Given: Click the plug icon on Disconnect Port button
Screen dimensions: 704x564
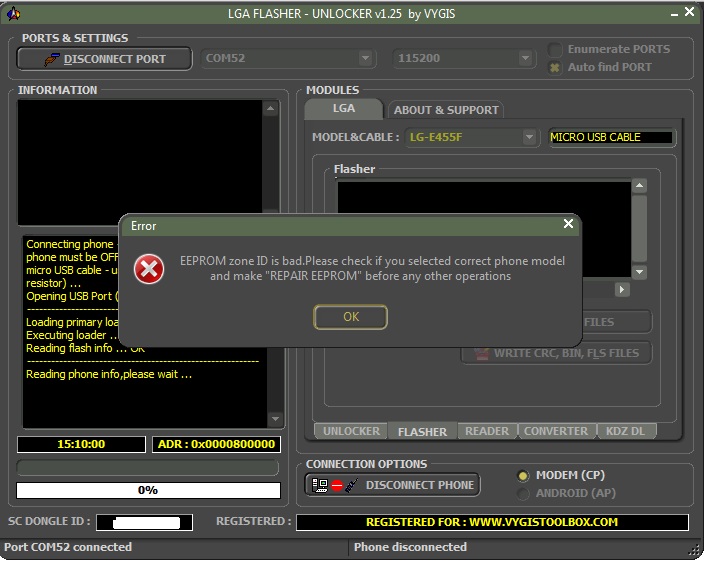Looking at the screenshot, I should [x=52, y=59].
